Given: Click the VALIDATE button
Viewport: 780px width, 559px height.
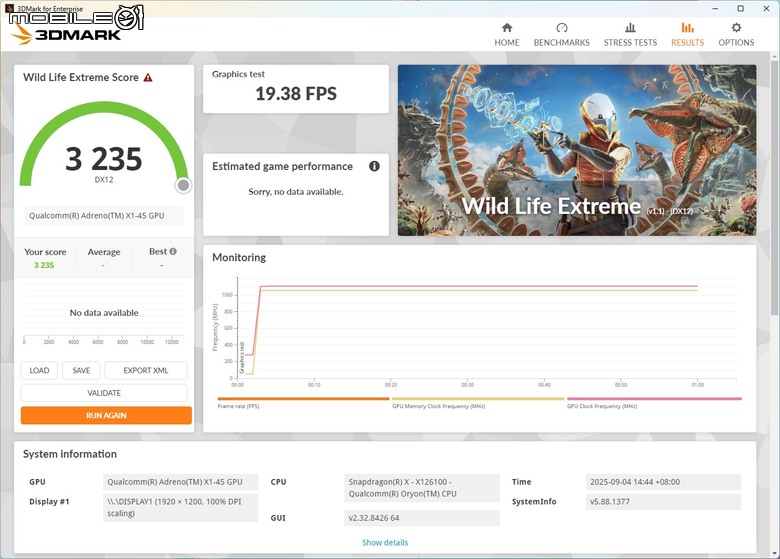Looking at the screenshot, I should [104, 393].
